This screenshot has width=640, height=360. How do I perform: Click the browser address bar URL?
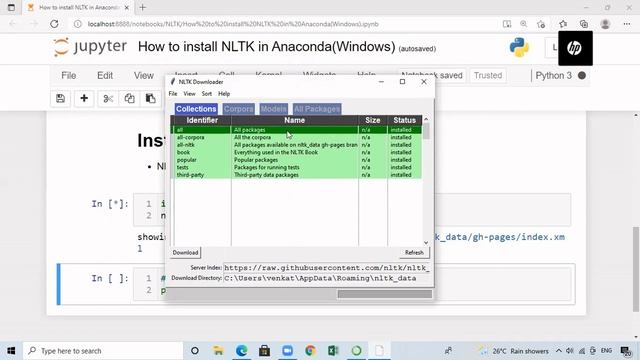point(233,24)
